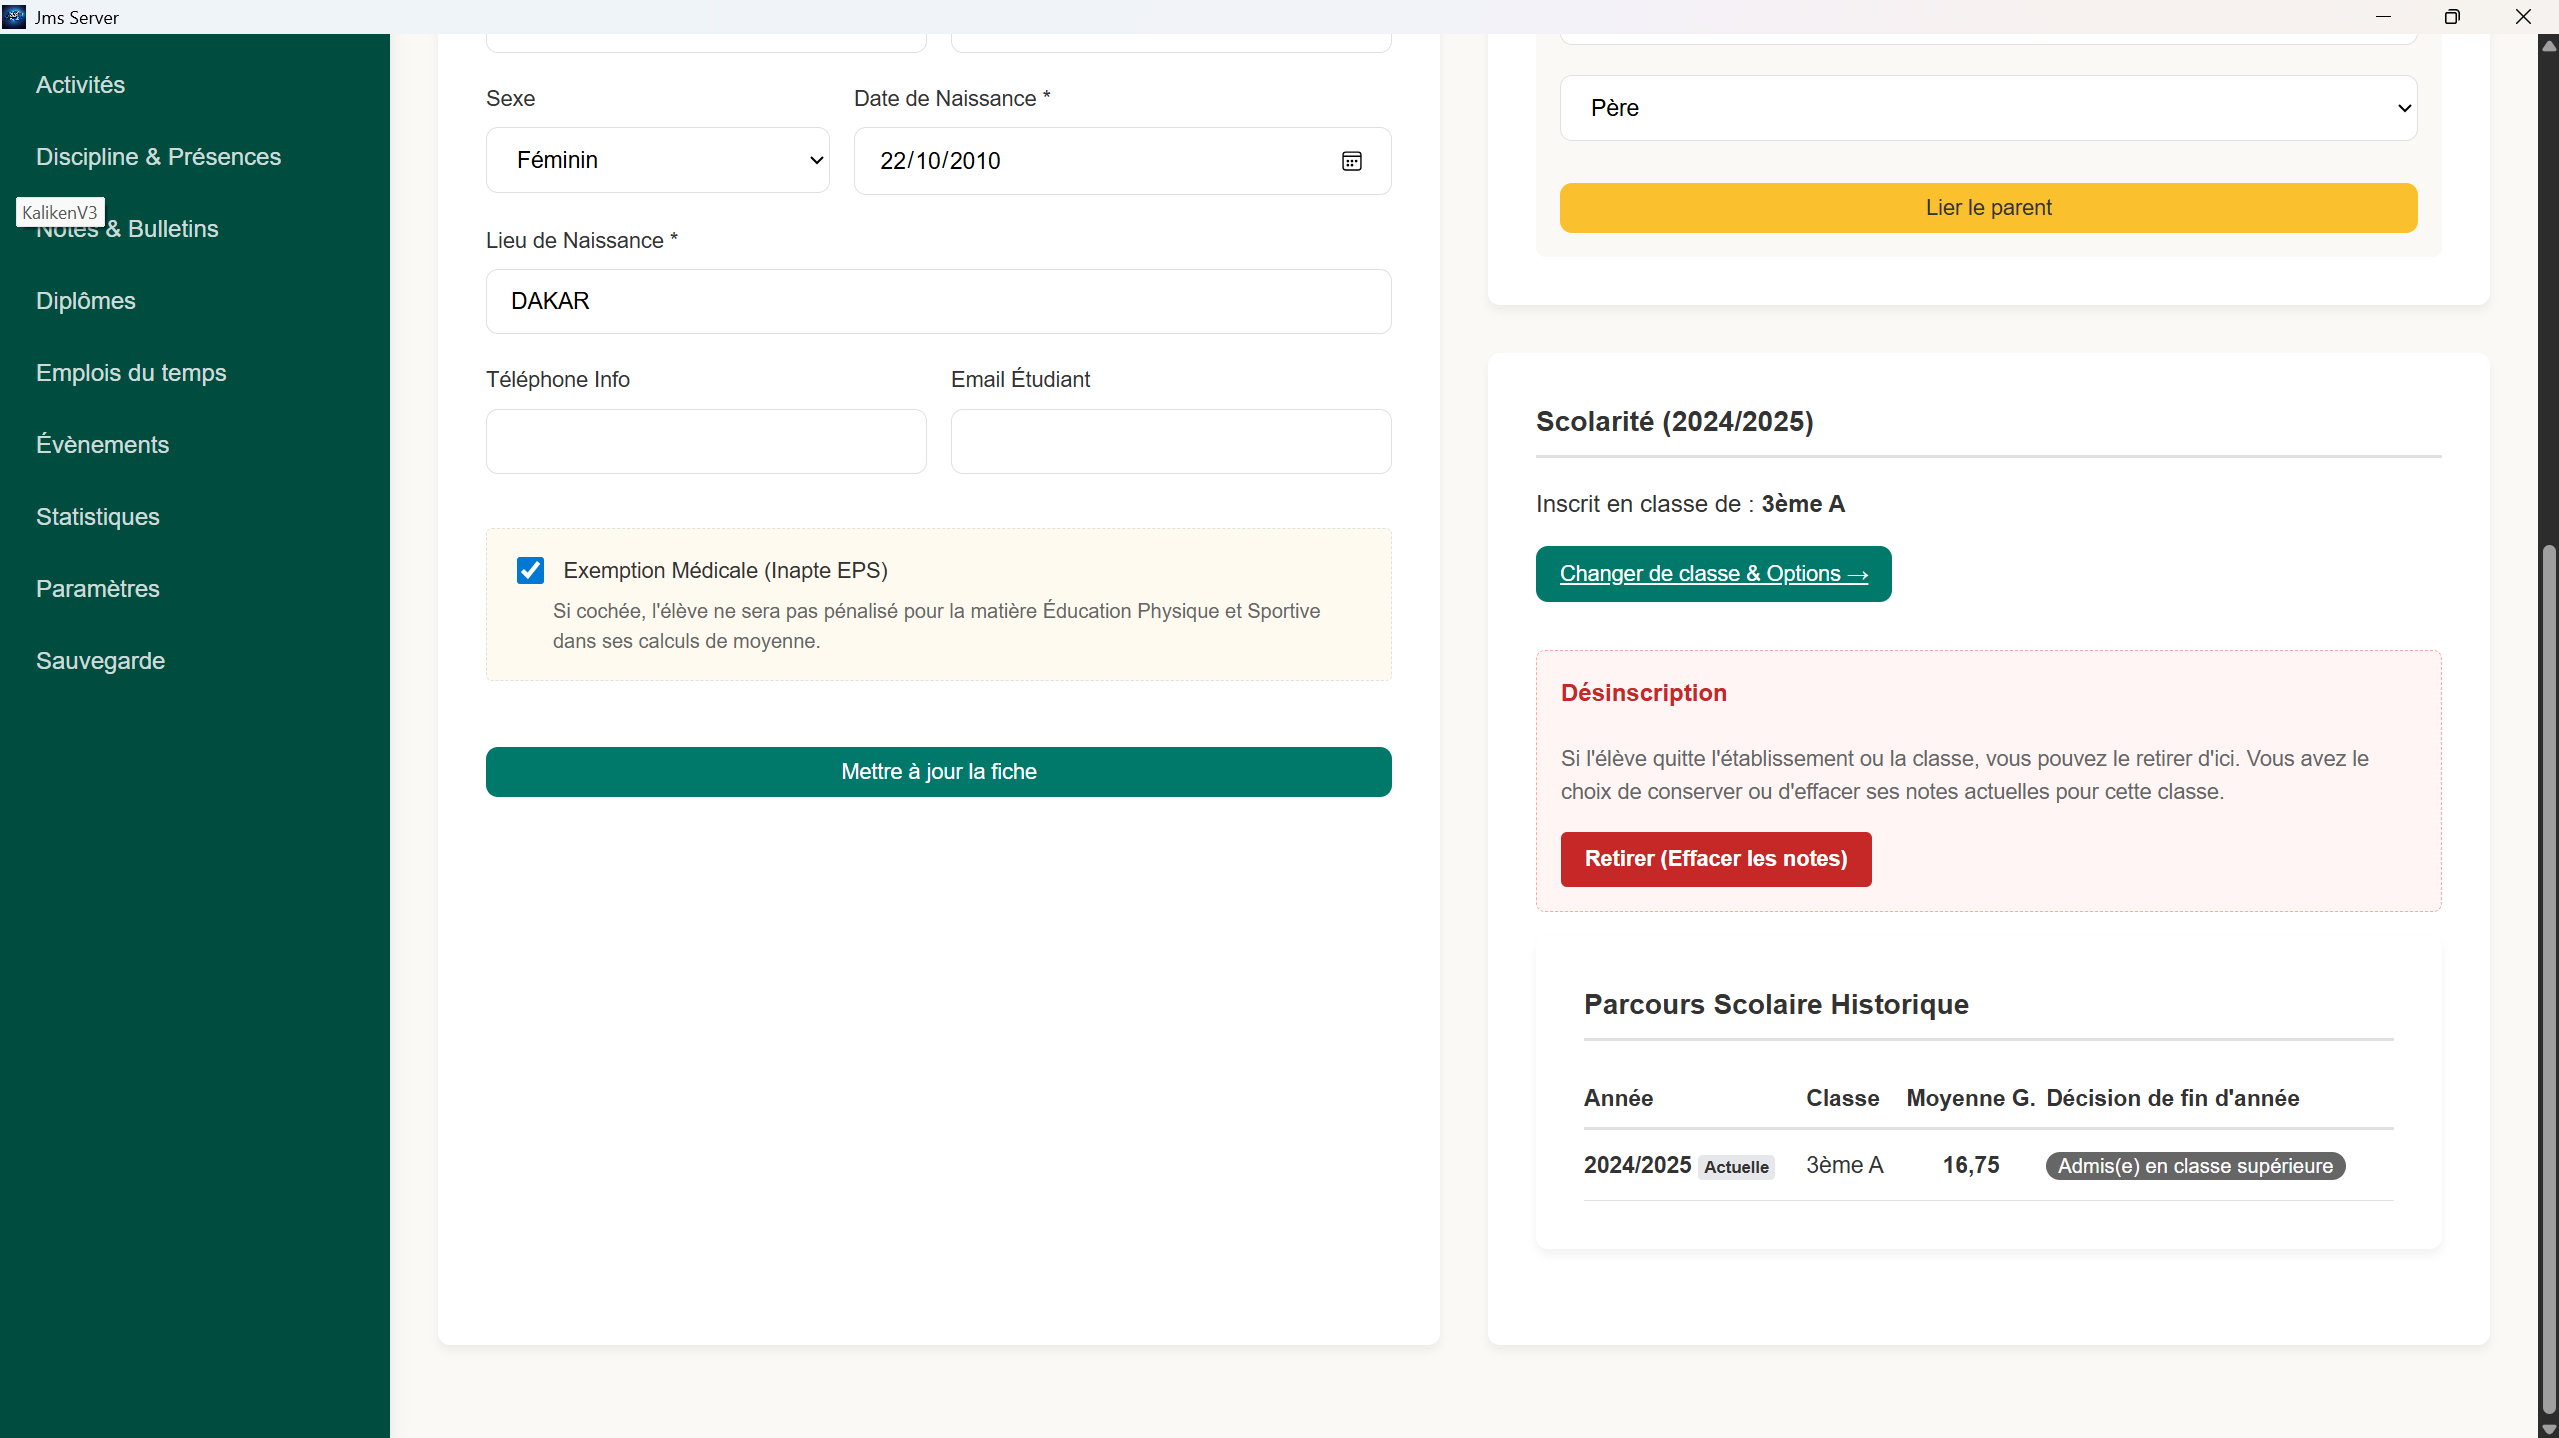The width and height of the screenshot is (2559, 1438).
Task: Uncheck Exemption Médicale (Inapte EPS) checkbox
Action: [x=530, y=570]
